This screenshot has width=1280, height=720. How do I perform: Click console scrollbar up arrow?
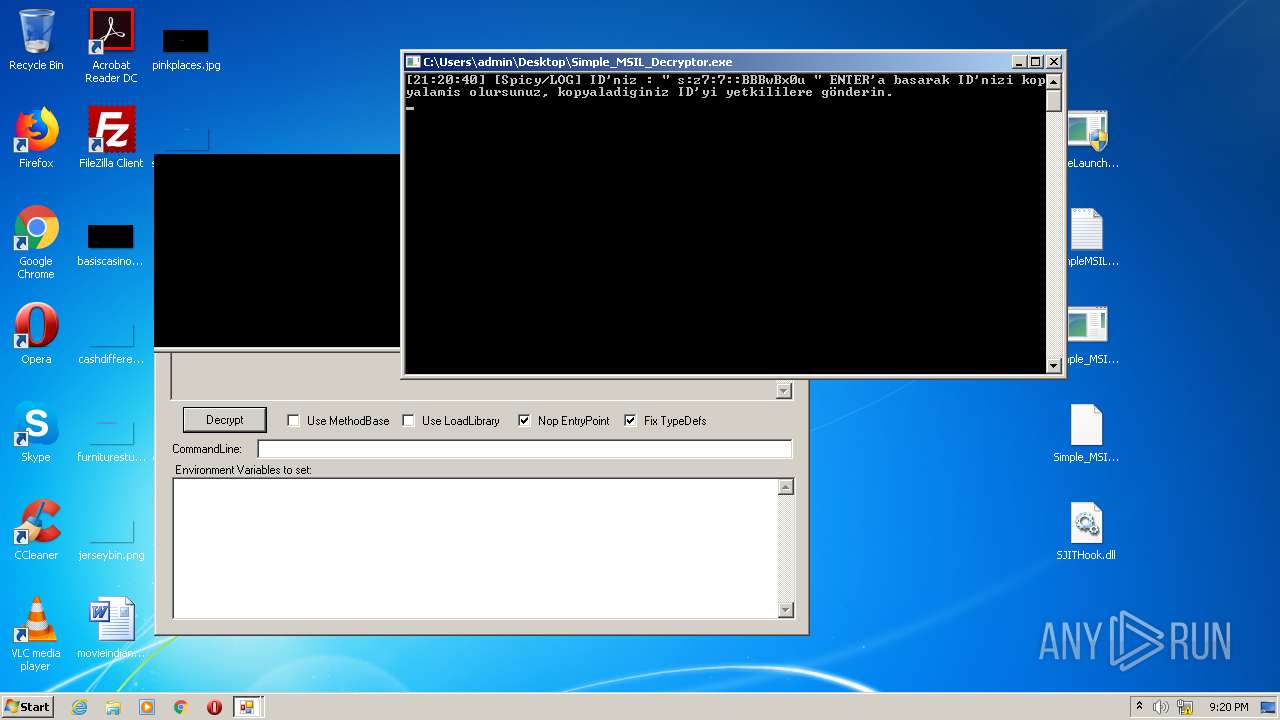coord(1053,81)
